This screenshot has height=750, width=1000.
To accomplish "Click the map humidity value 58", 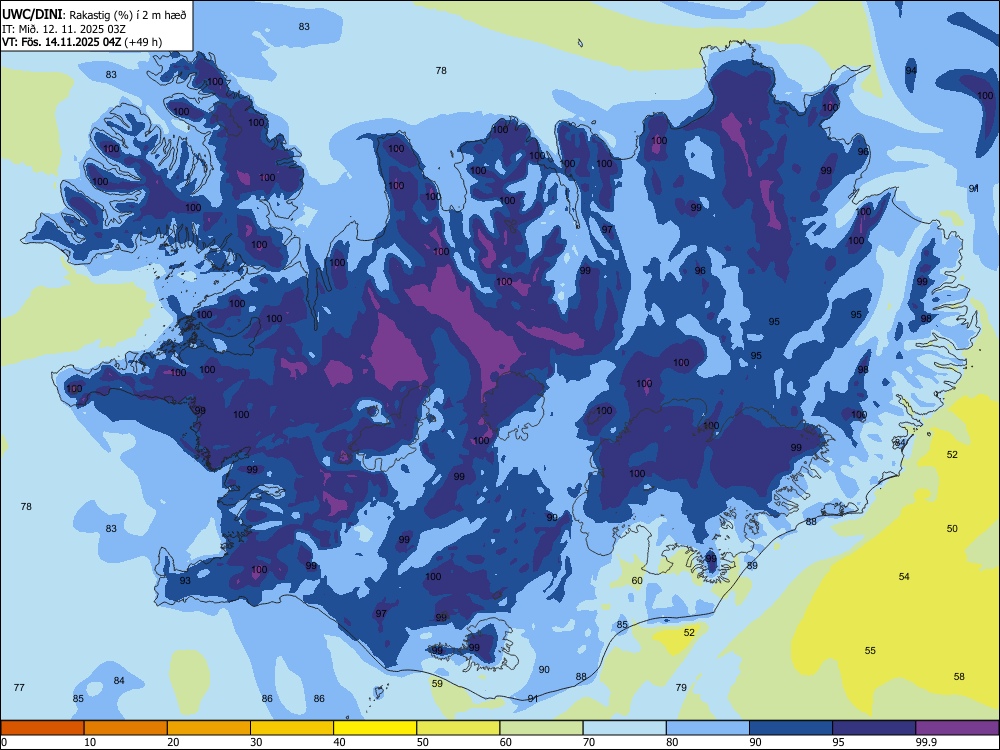I will click(959, 677).
